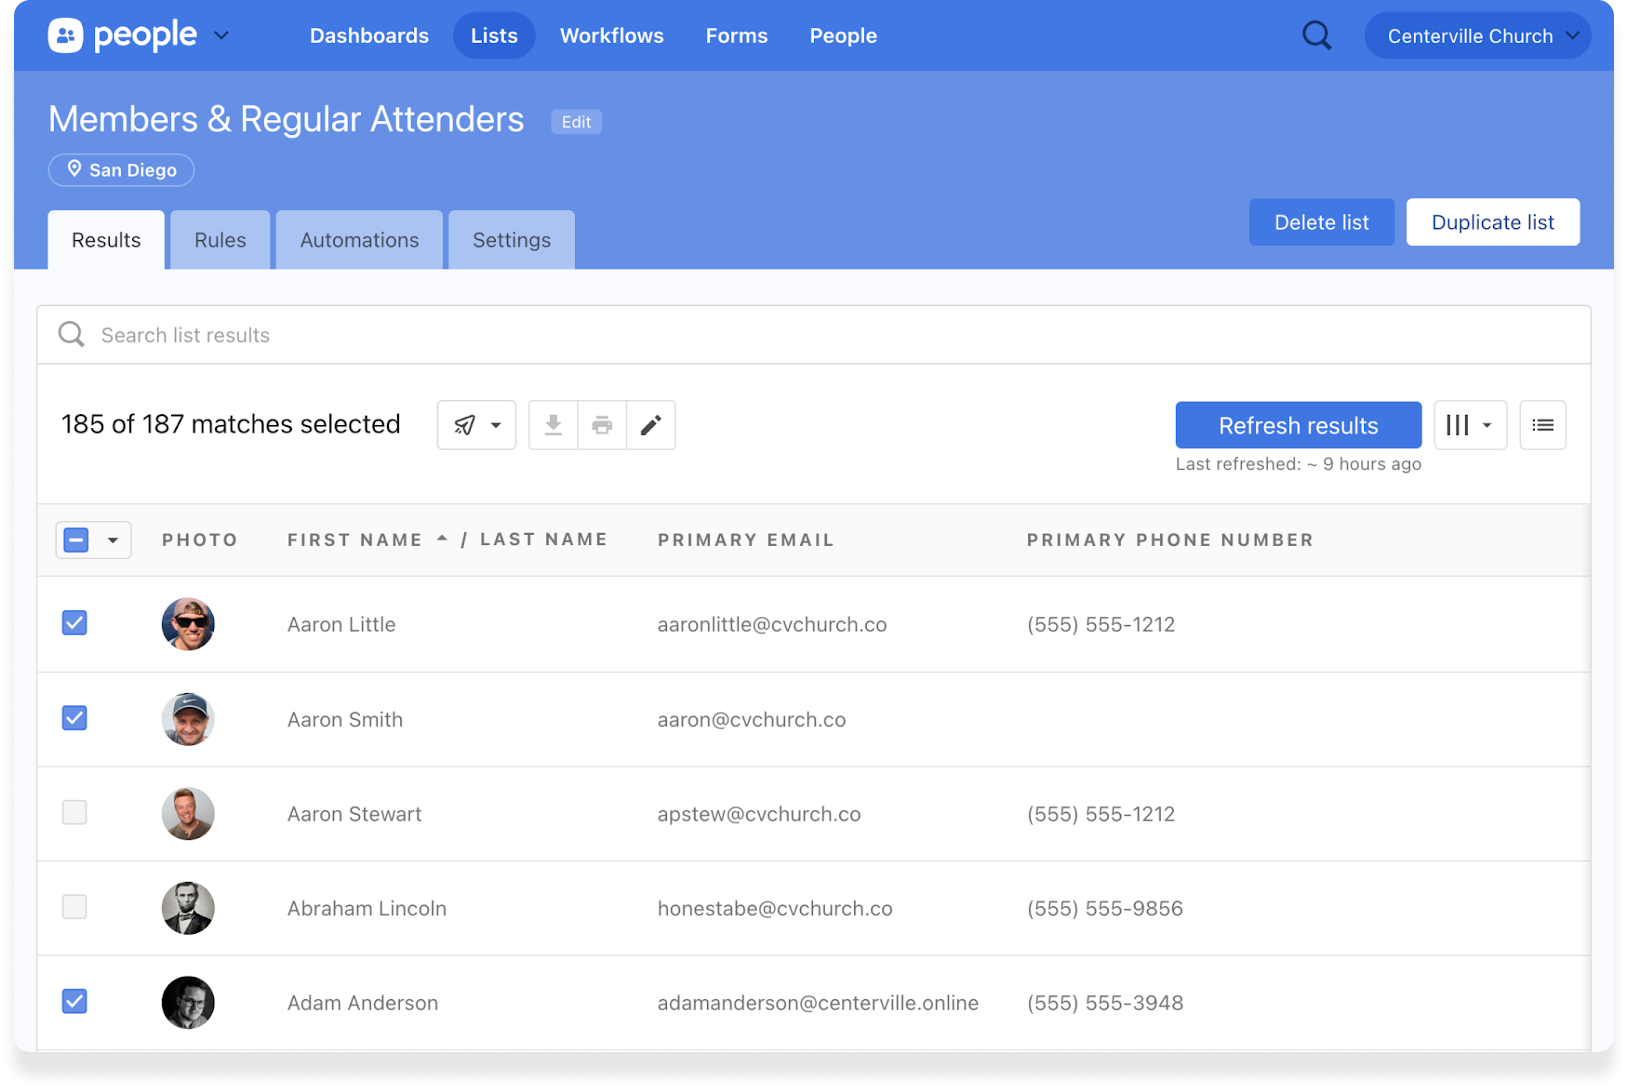Click the Refresh results button

point(1297,425)
